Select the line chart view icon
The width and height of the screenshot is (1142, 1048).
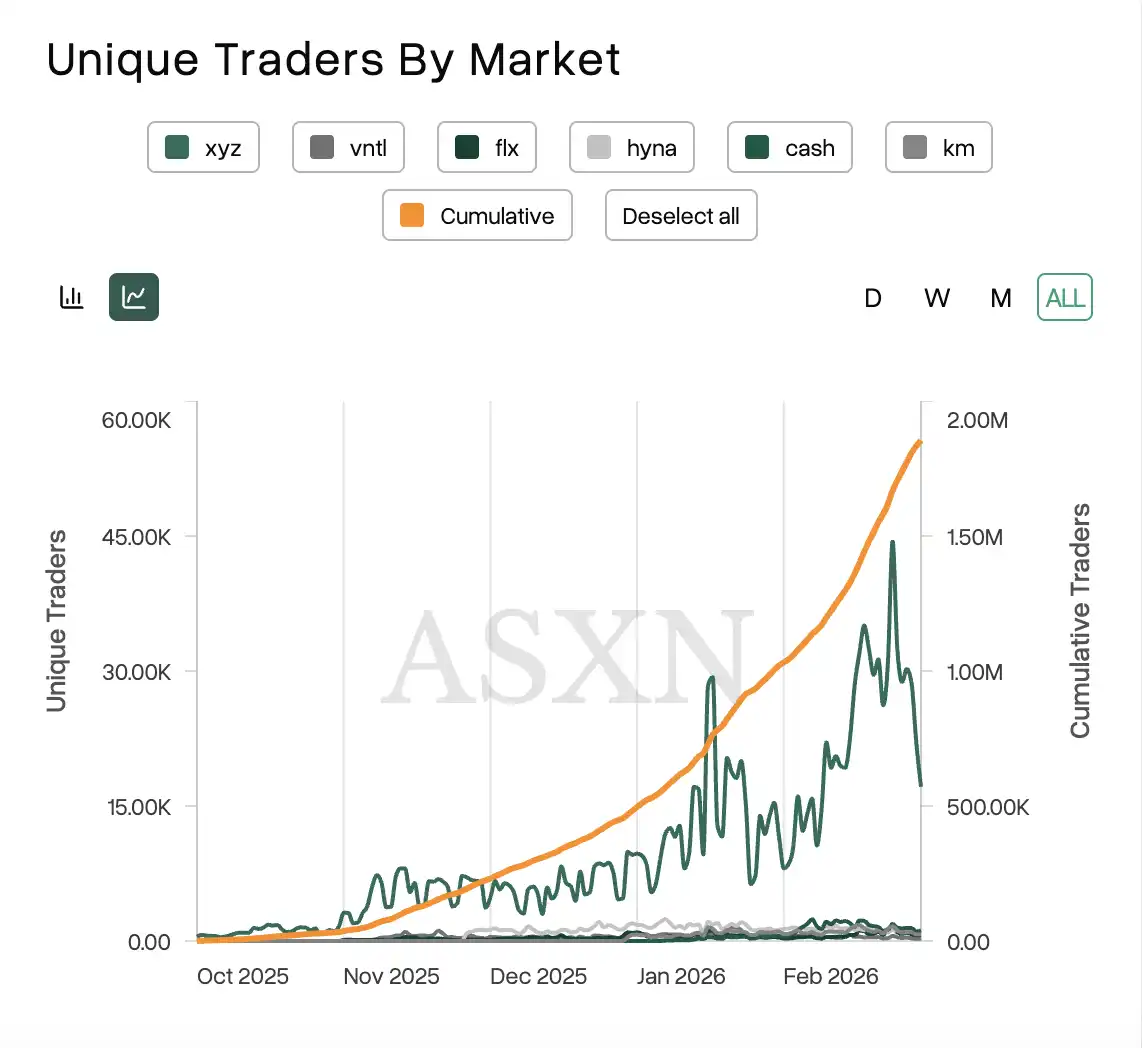tap(134, 297)
